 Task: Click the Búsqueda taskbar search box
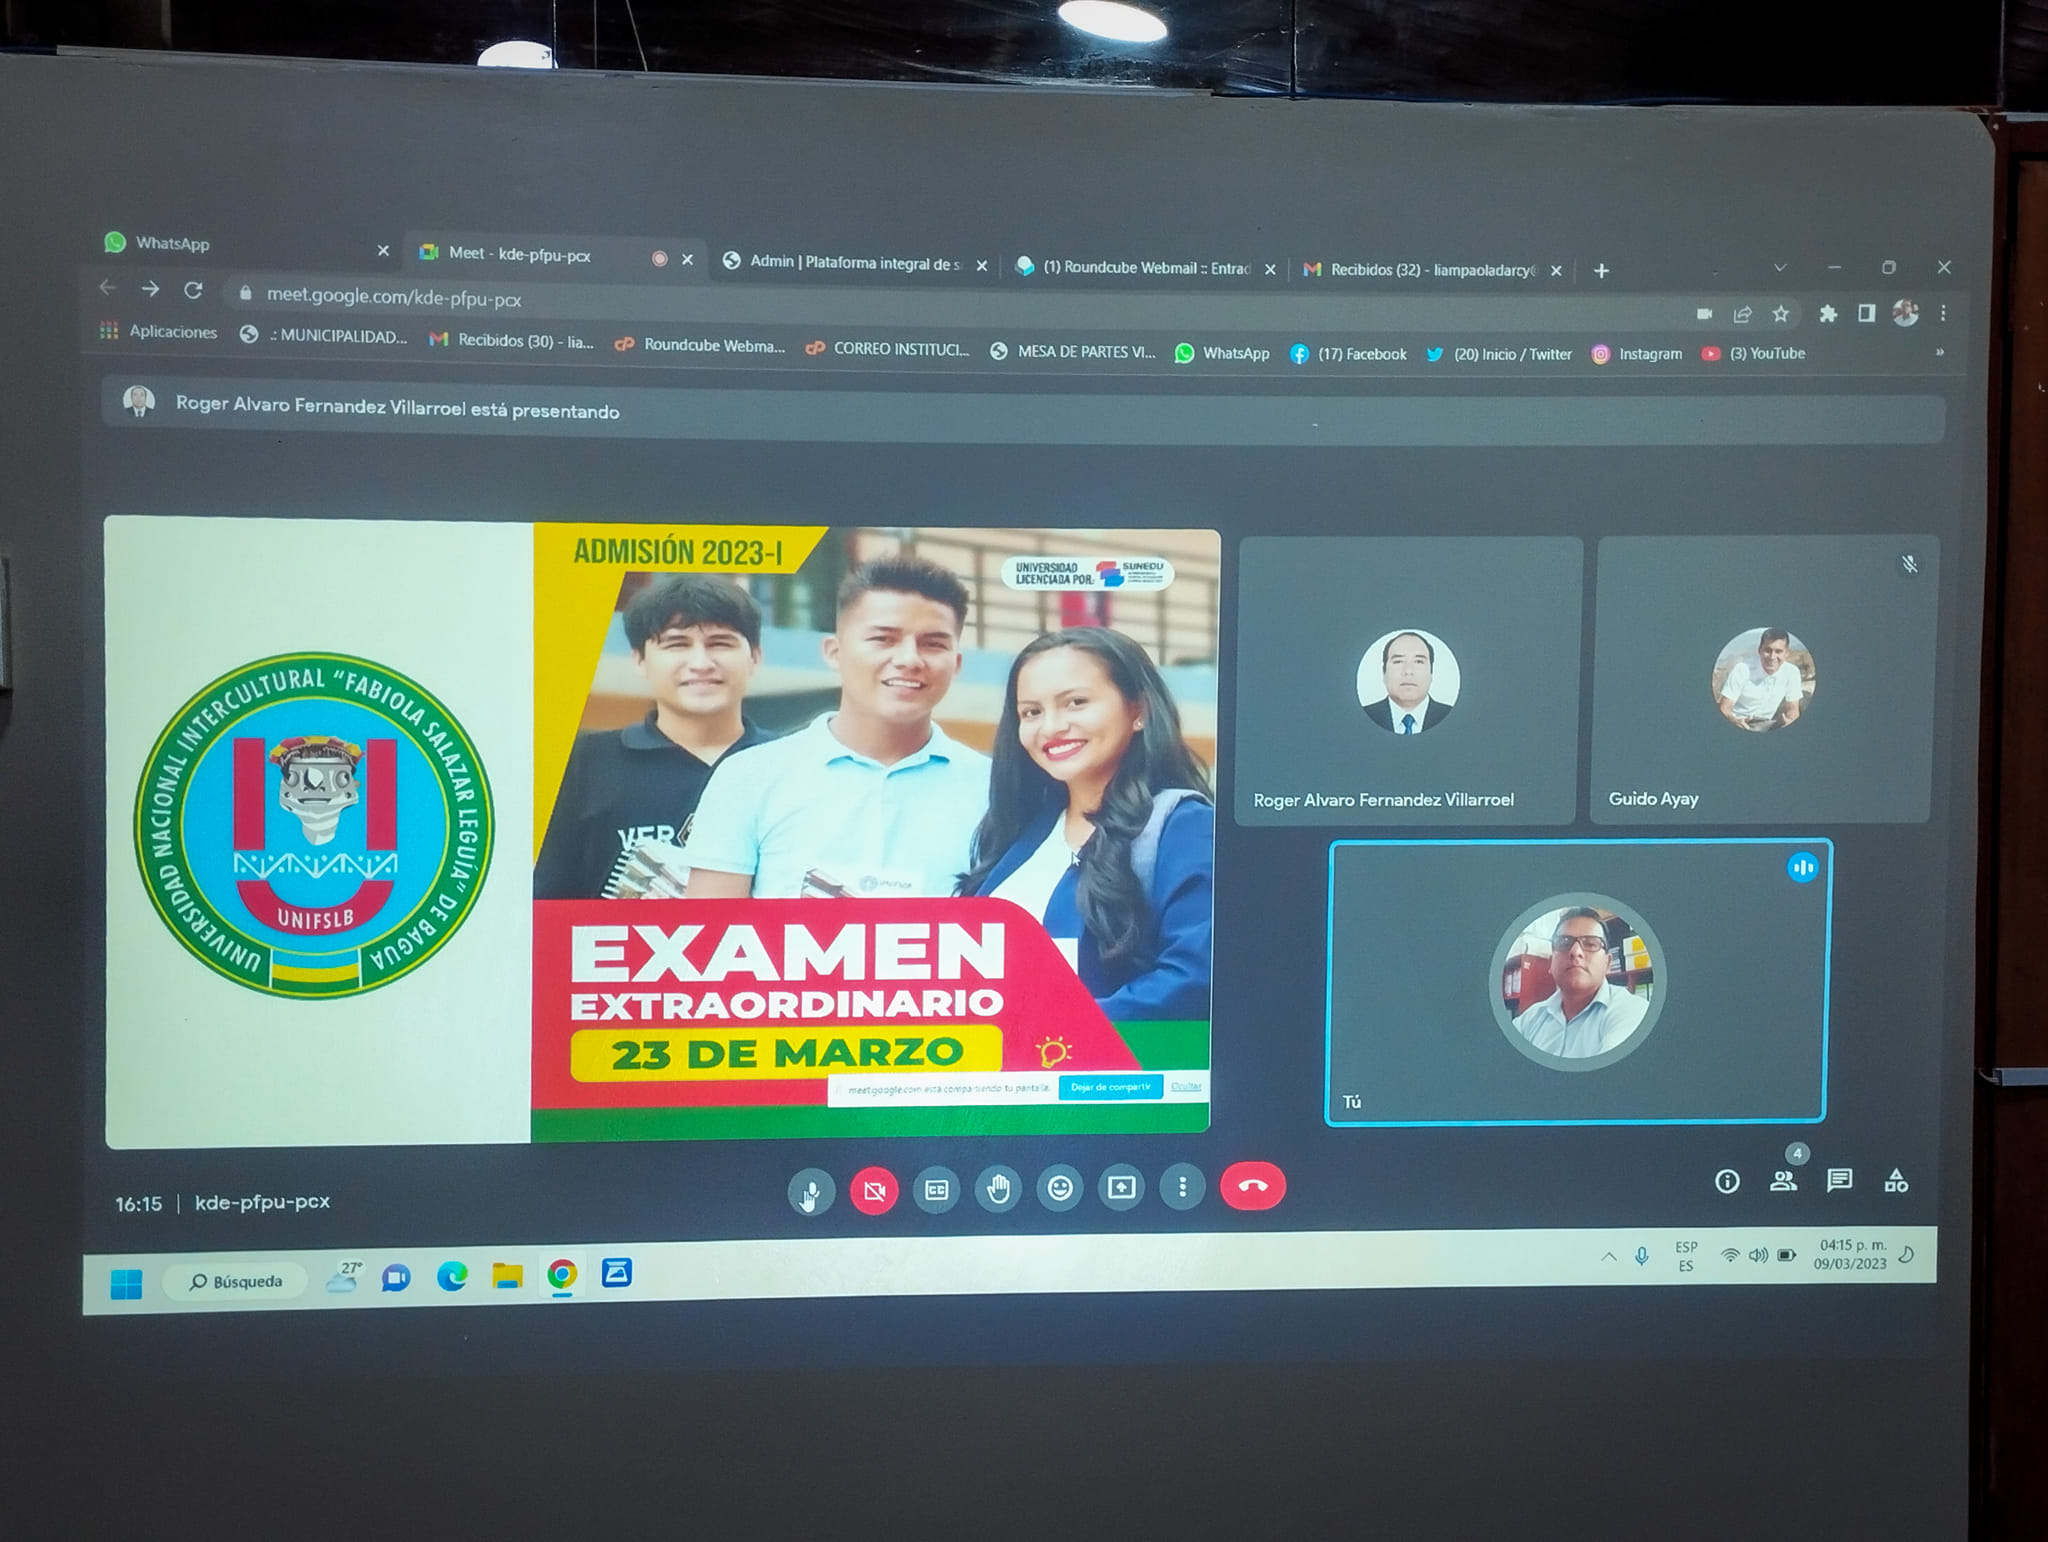[x=235, y=1281]
